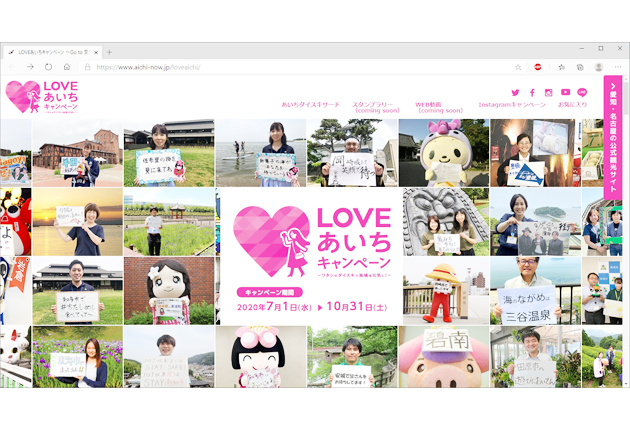Image resolution: width=630 pixels, height=430 pixels.
Task: Open the 碧南 pig mascot photo
Action: 444,357
